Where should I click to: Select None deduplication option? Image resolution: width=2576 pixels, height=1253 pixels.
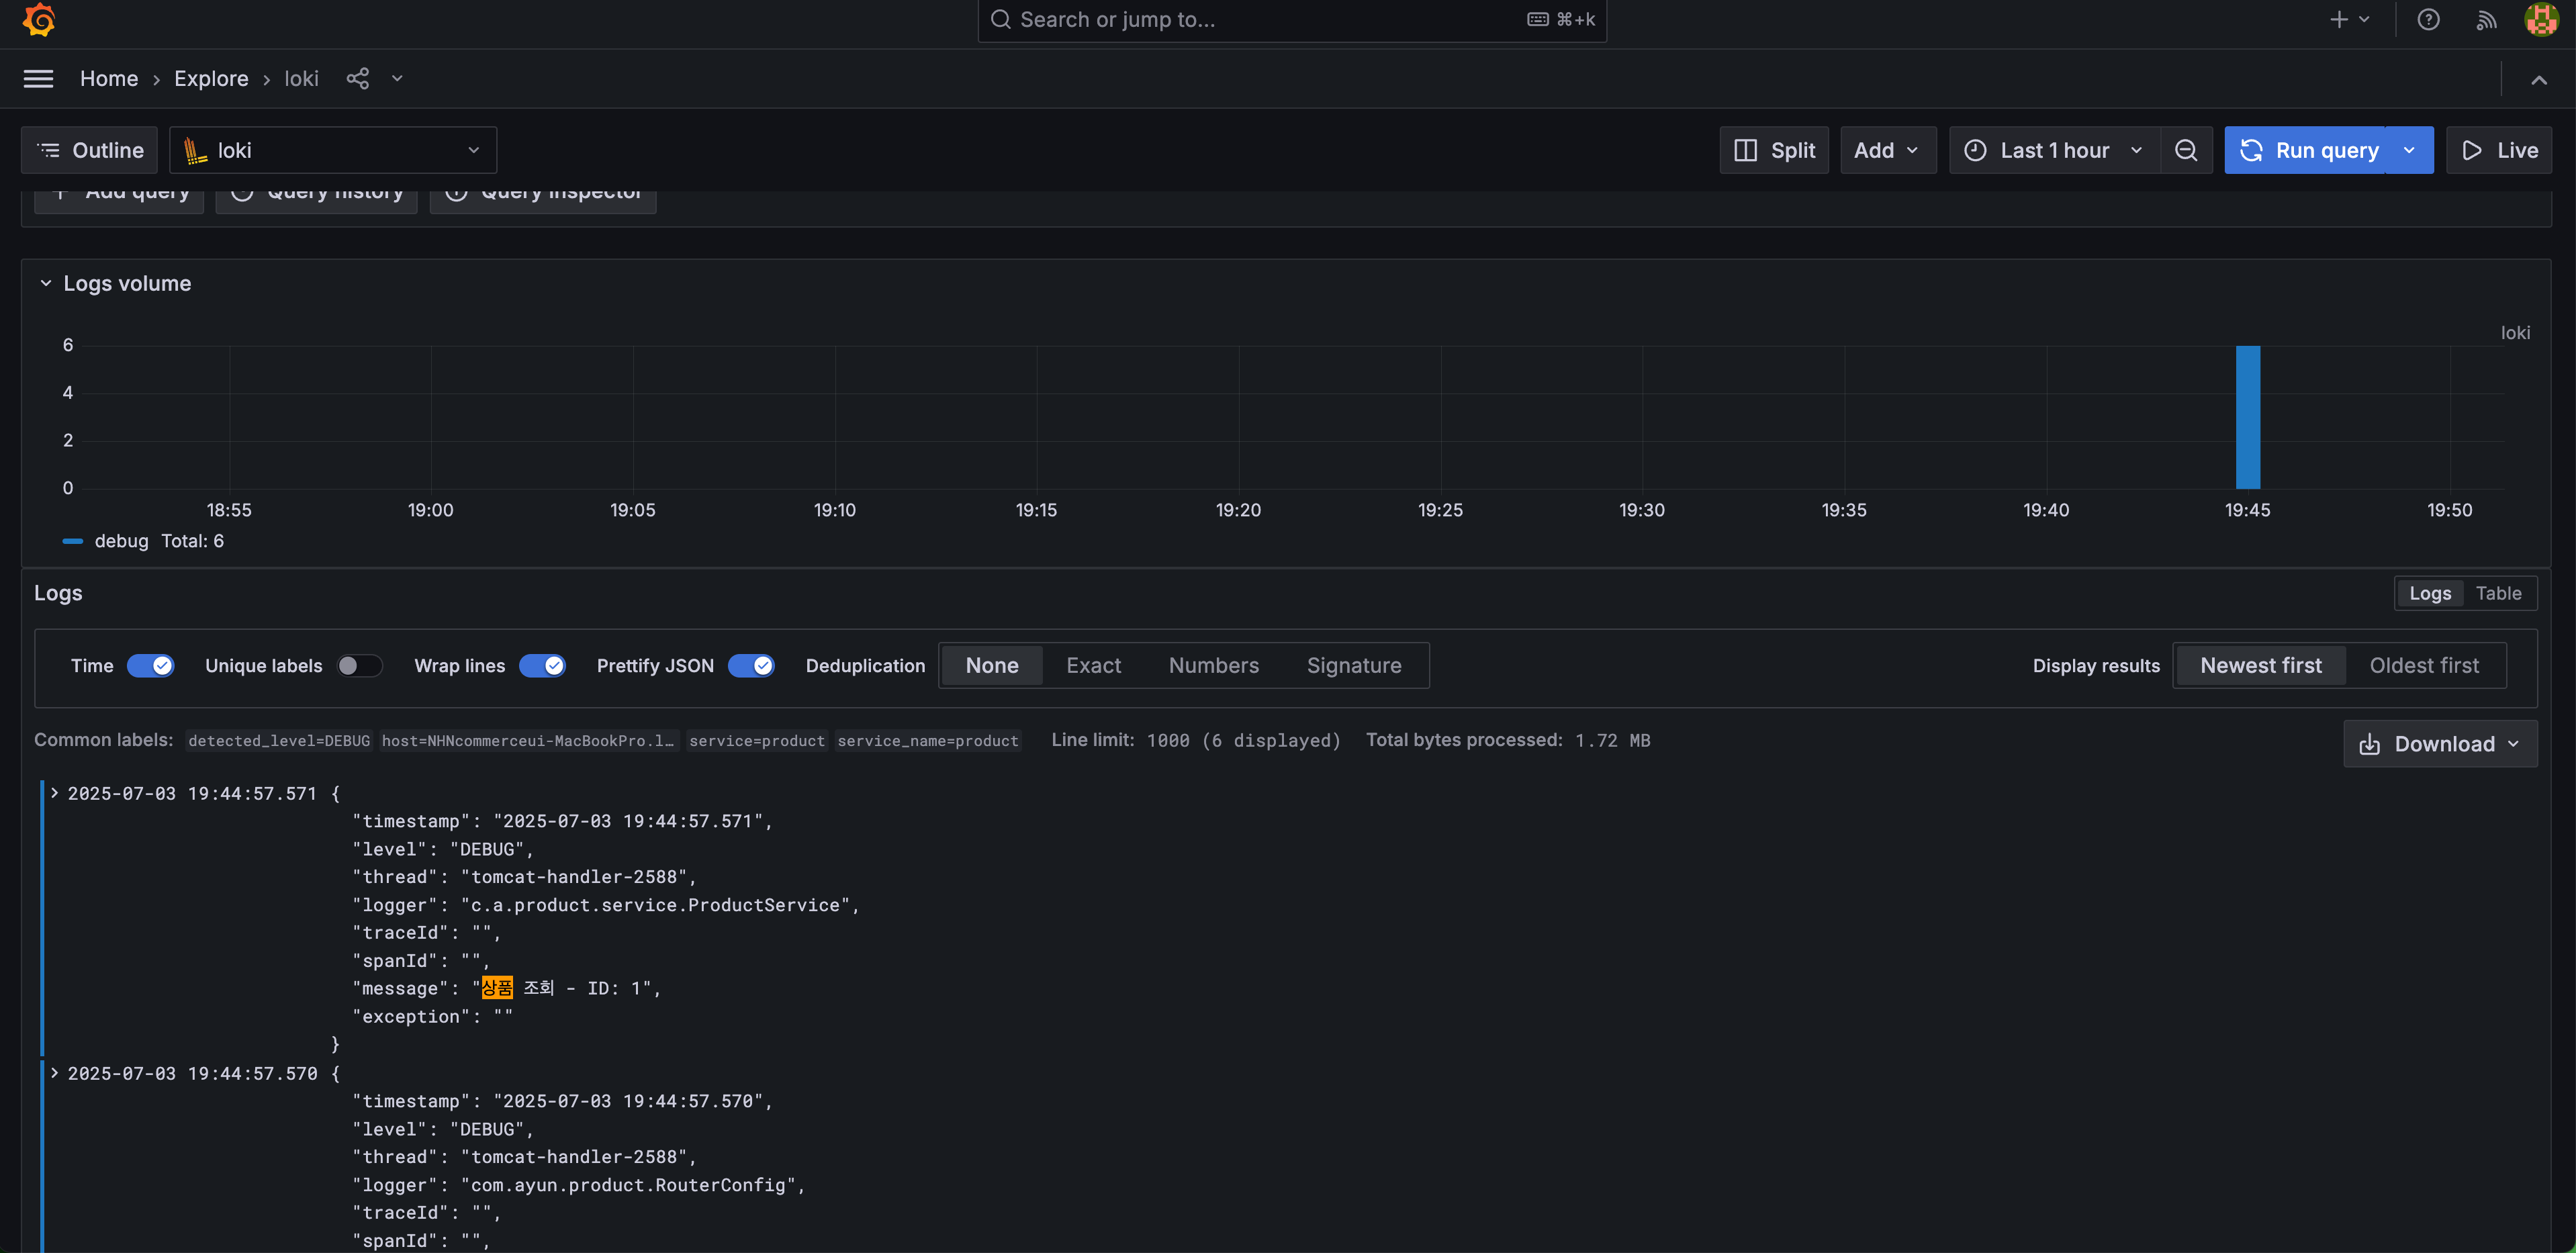coord(991,665)
